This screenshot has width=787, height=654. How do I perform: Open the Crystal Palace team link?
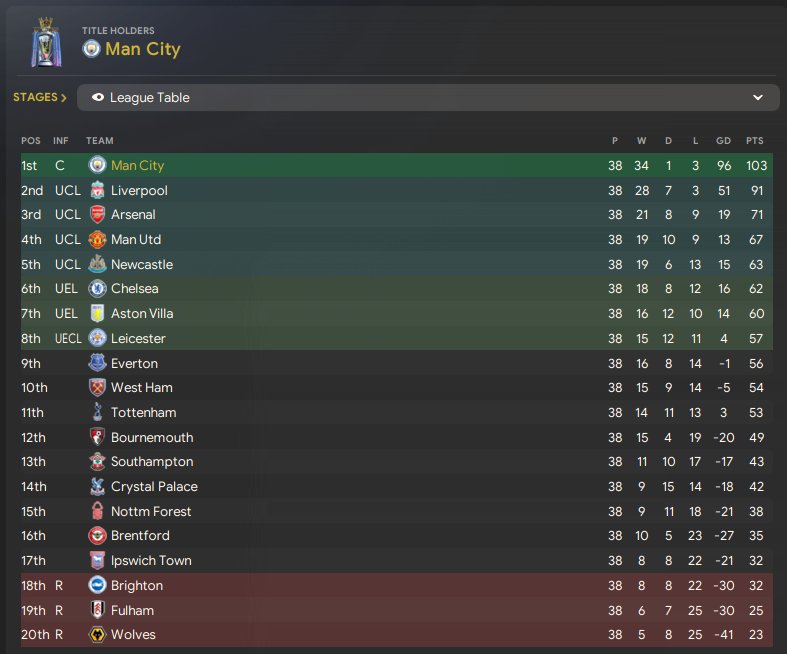tap(154, 486)
